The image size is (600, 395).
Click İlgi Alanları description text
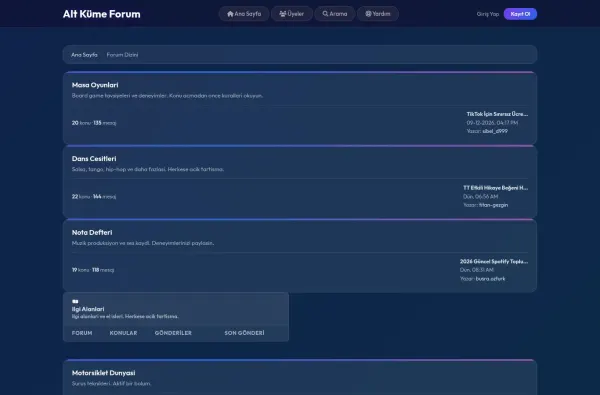tap(125, 316)
